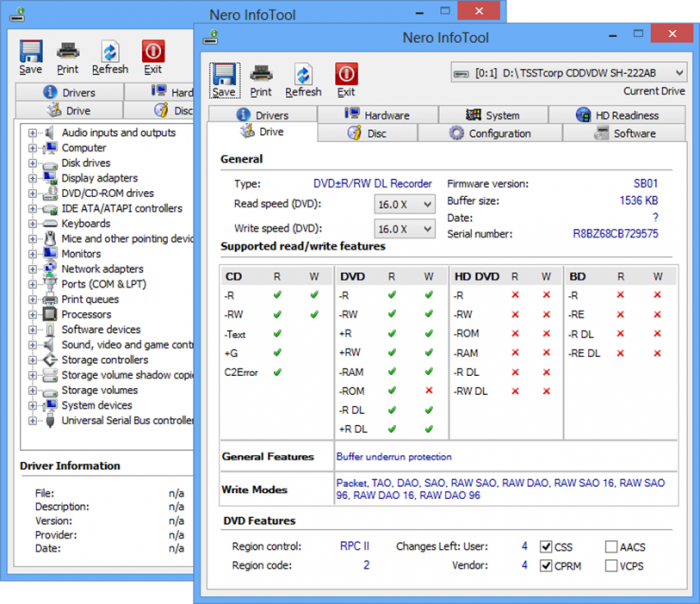Click front window title bar app icon

[211, 37]
